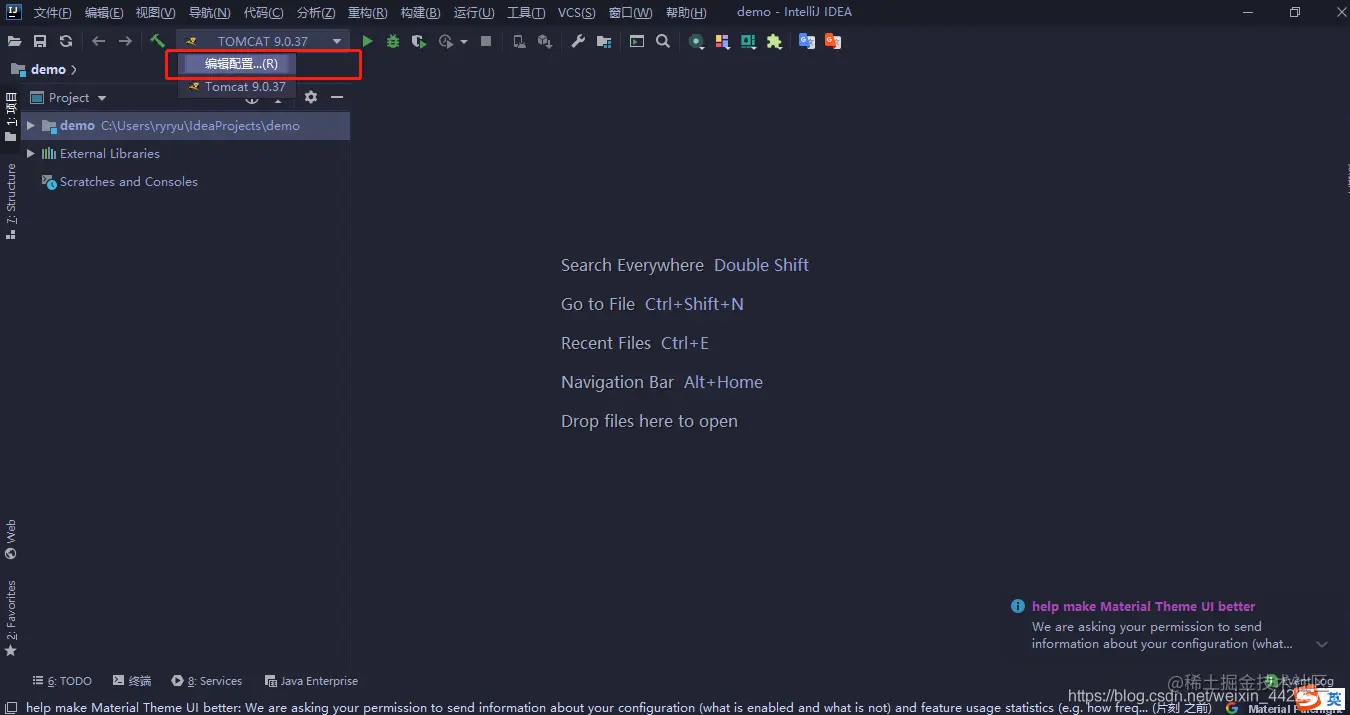Open the VCS(S) menu
The height and width of the screenshot is (715, 1350).
pyautogui.click(x=576, y=13)
